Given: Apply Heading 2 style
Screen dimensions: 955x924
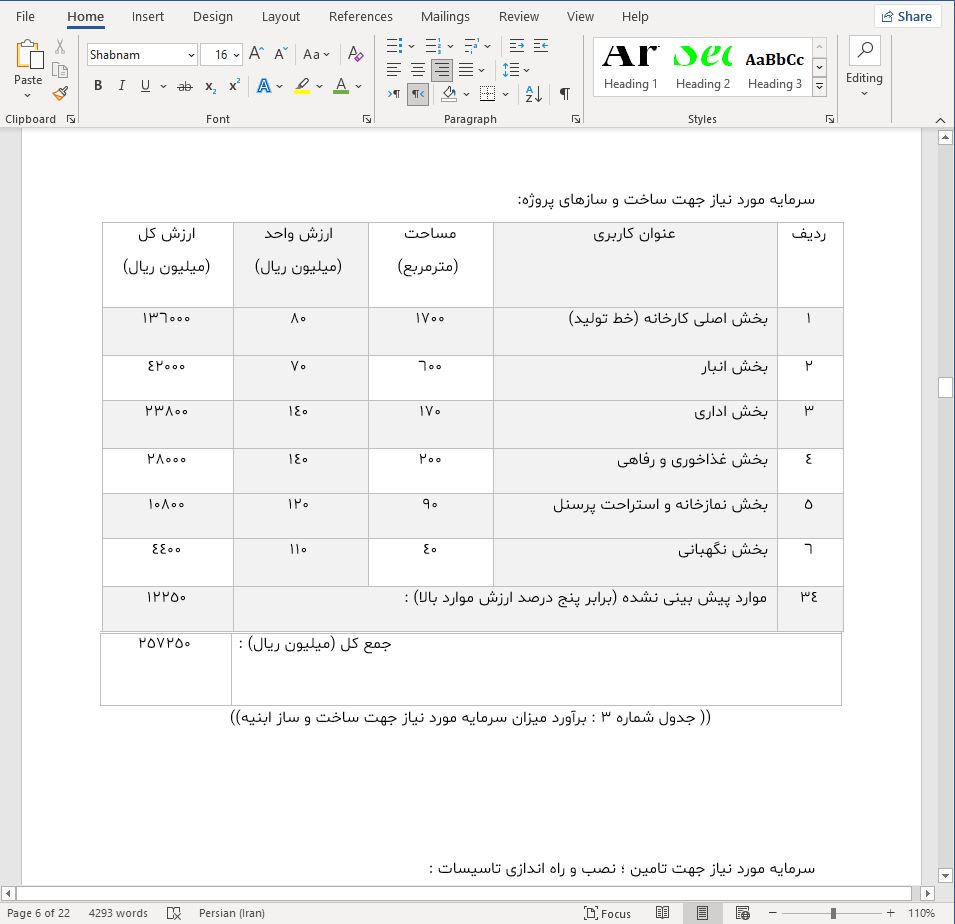Looking at the screenshot, I should tap(703, 67).
